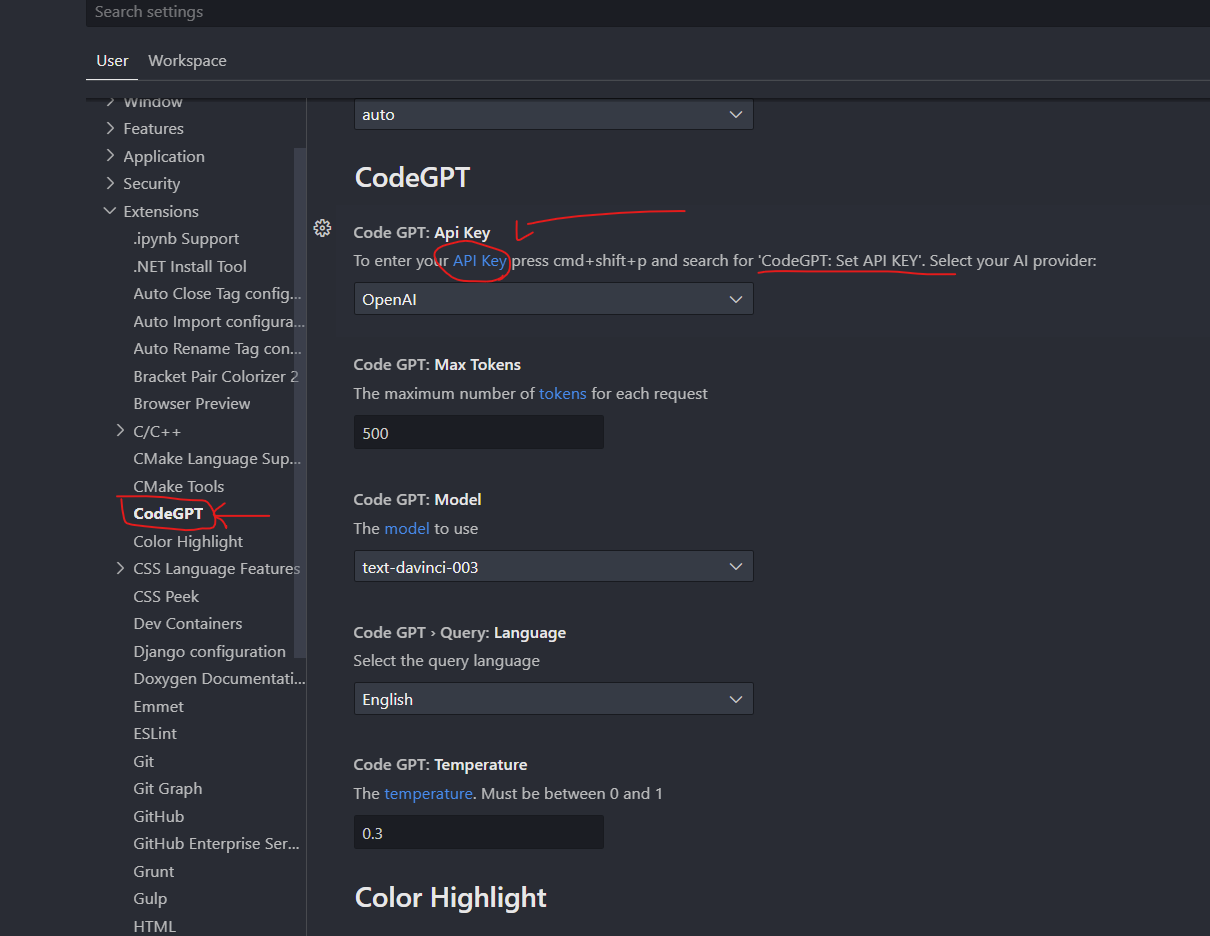Click the Code GPT: Max Tokens label

coord(437,364)
